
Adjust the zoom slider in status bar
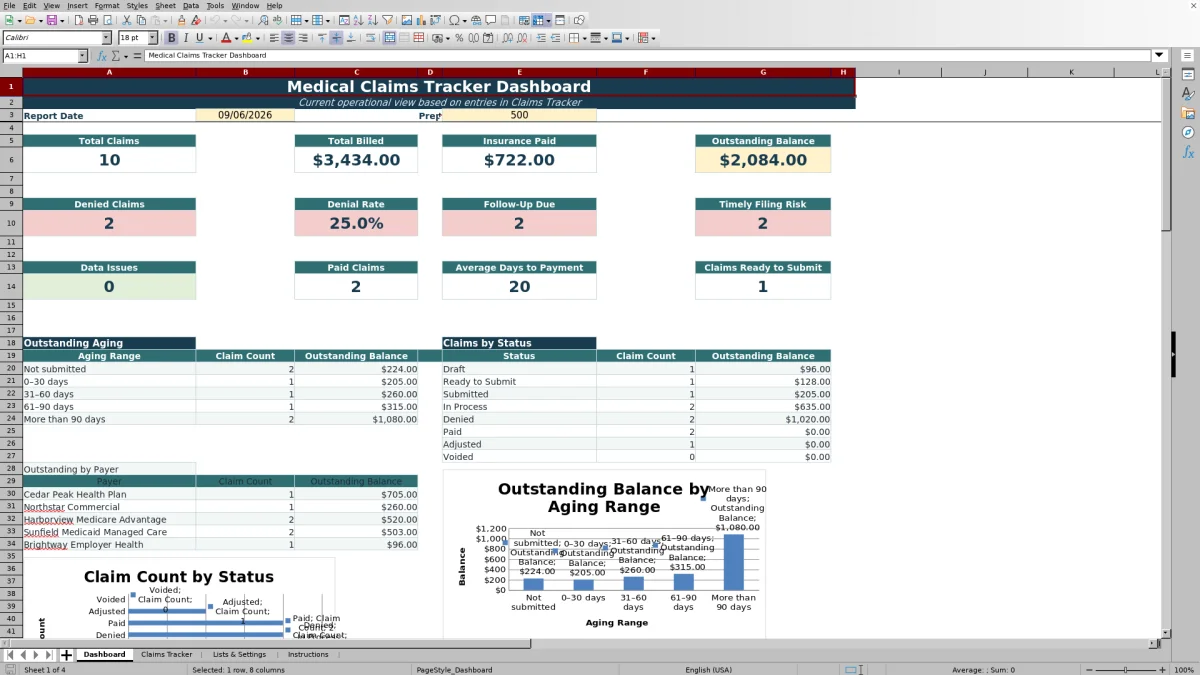point(1126,670)
